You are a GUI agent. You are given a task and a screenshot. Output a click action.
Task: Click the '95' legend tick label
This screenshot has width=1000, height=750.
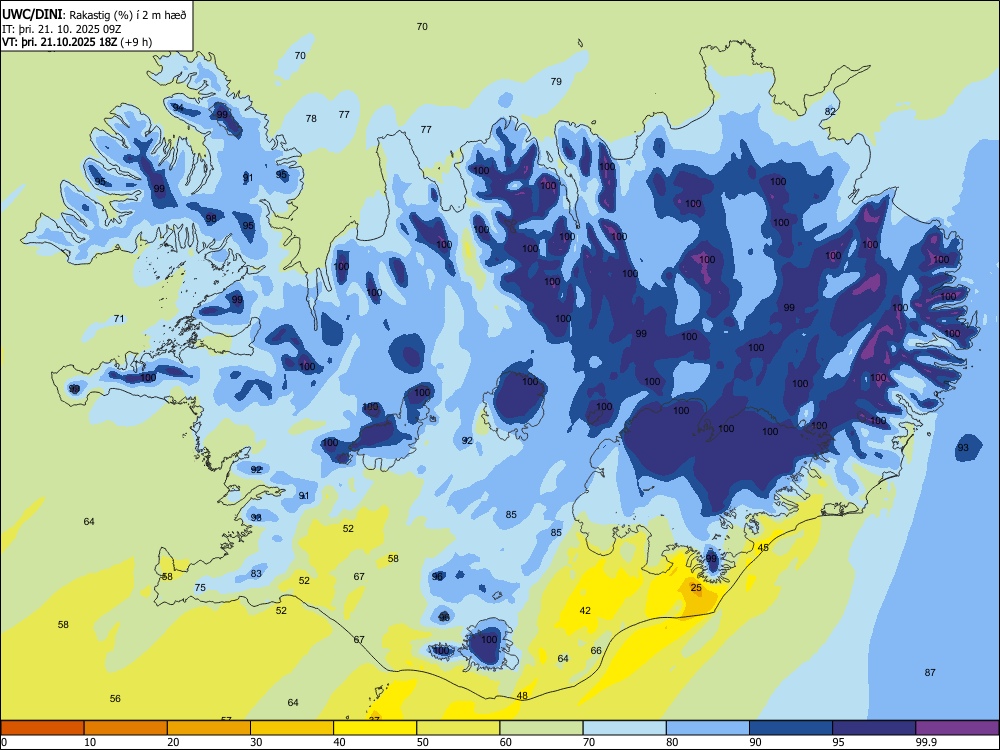click(838, 742)
